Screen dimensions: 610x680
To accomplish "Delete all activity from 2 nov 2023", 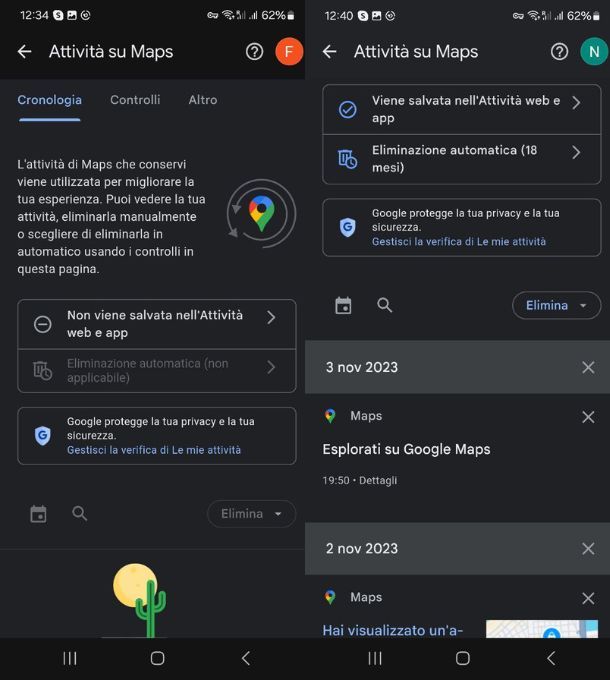I will tap(588, 549).
